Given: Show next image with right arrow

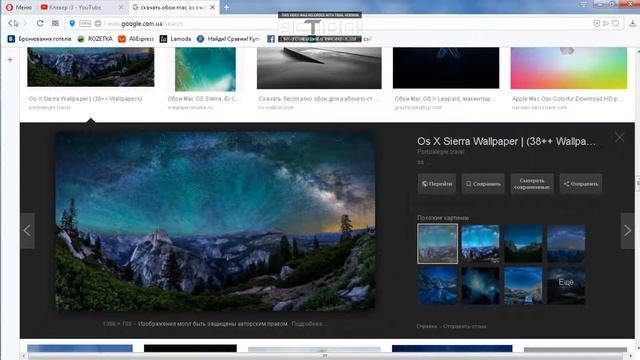Looking at the screenshot, I should [x=627, y=231].
